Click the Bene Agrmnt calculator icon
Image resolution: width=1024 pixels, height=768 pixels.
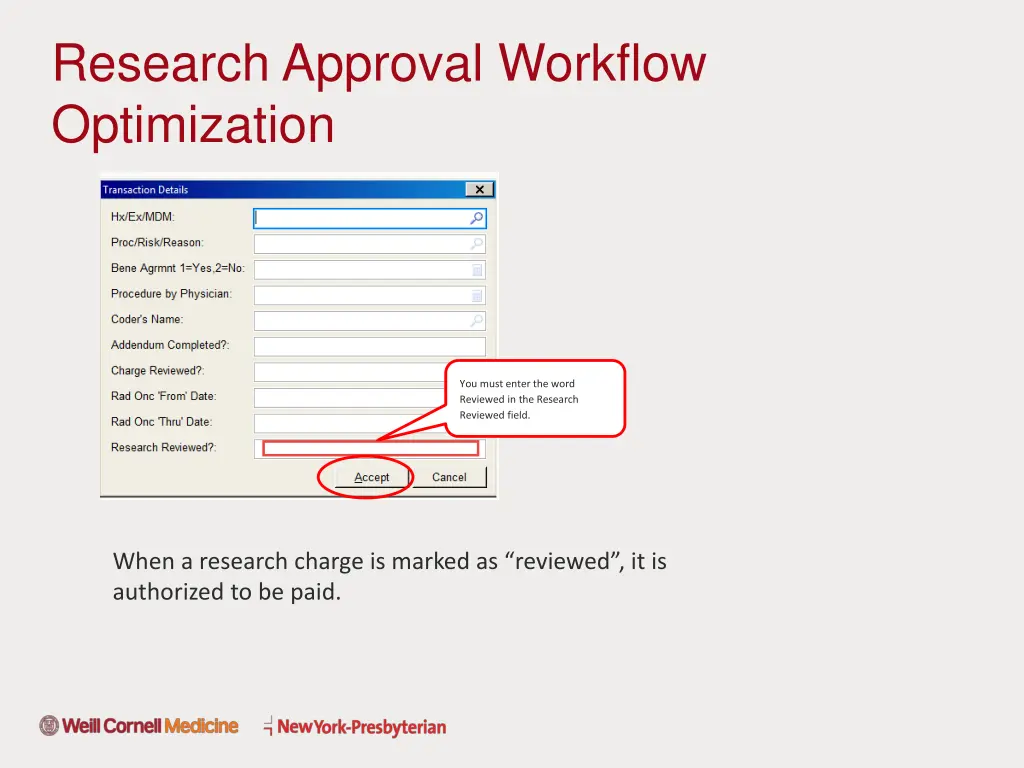pos(477,270)
